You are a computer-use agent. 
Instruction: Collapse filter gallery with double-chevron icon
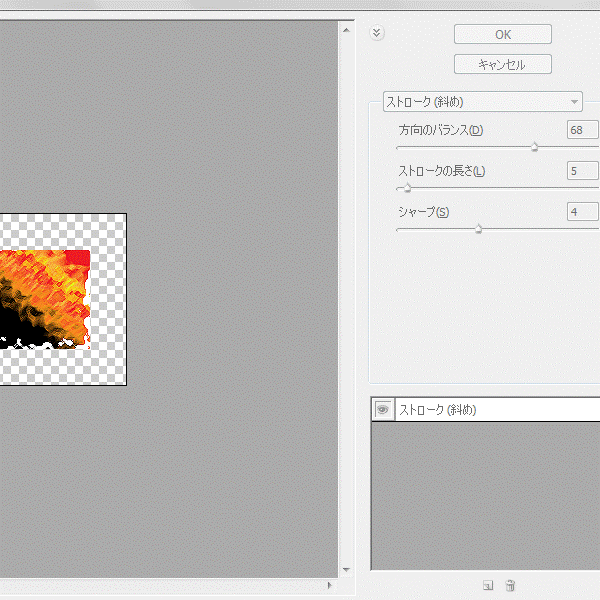[377, 33]
